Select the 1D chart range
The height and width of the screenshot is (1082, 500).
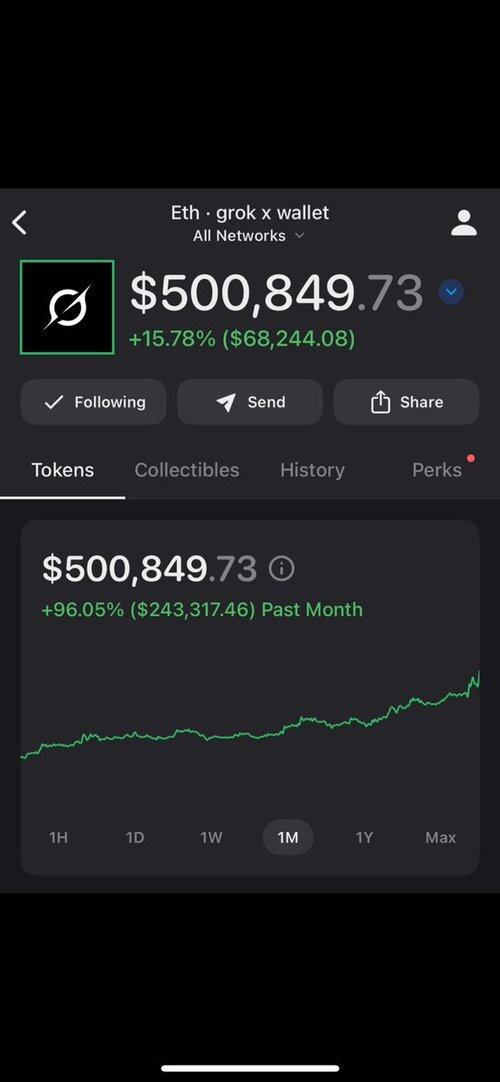[x=134, y=837]
